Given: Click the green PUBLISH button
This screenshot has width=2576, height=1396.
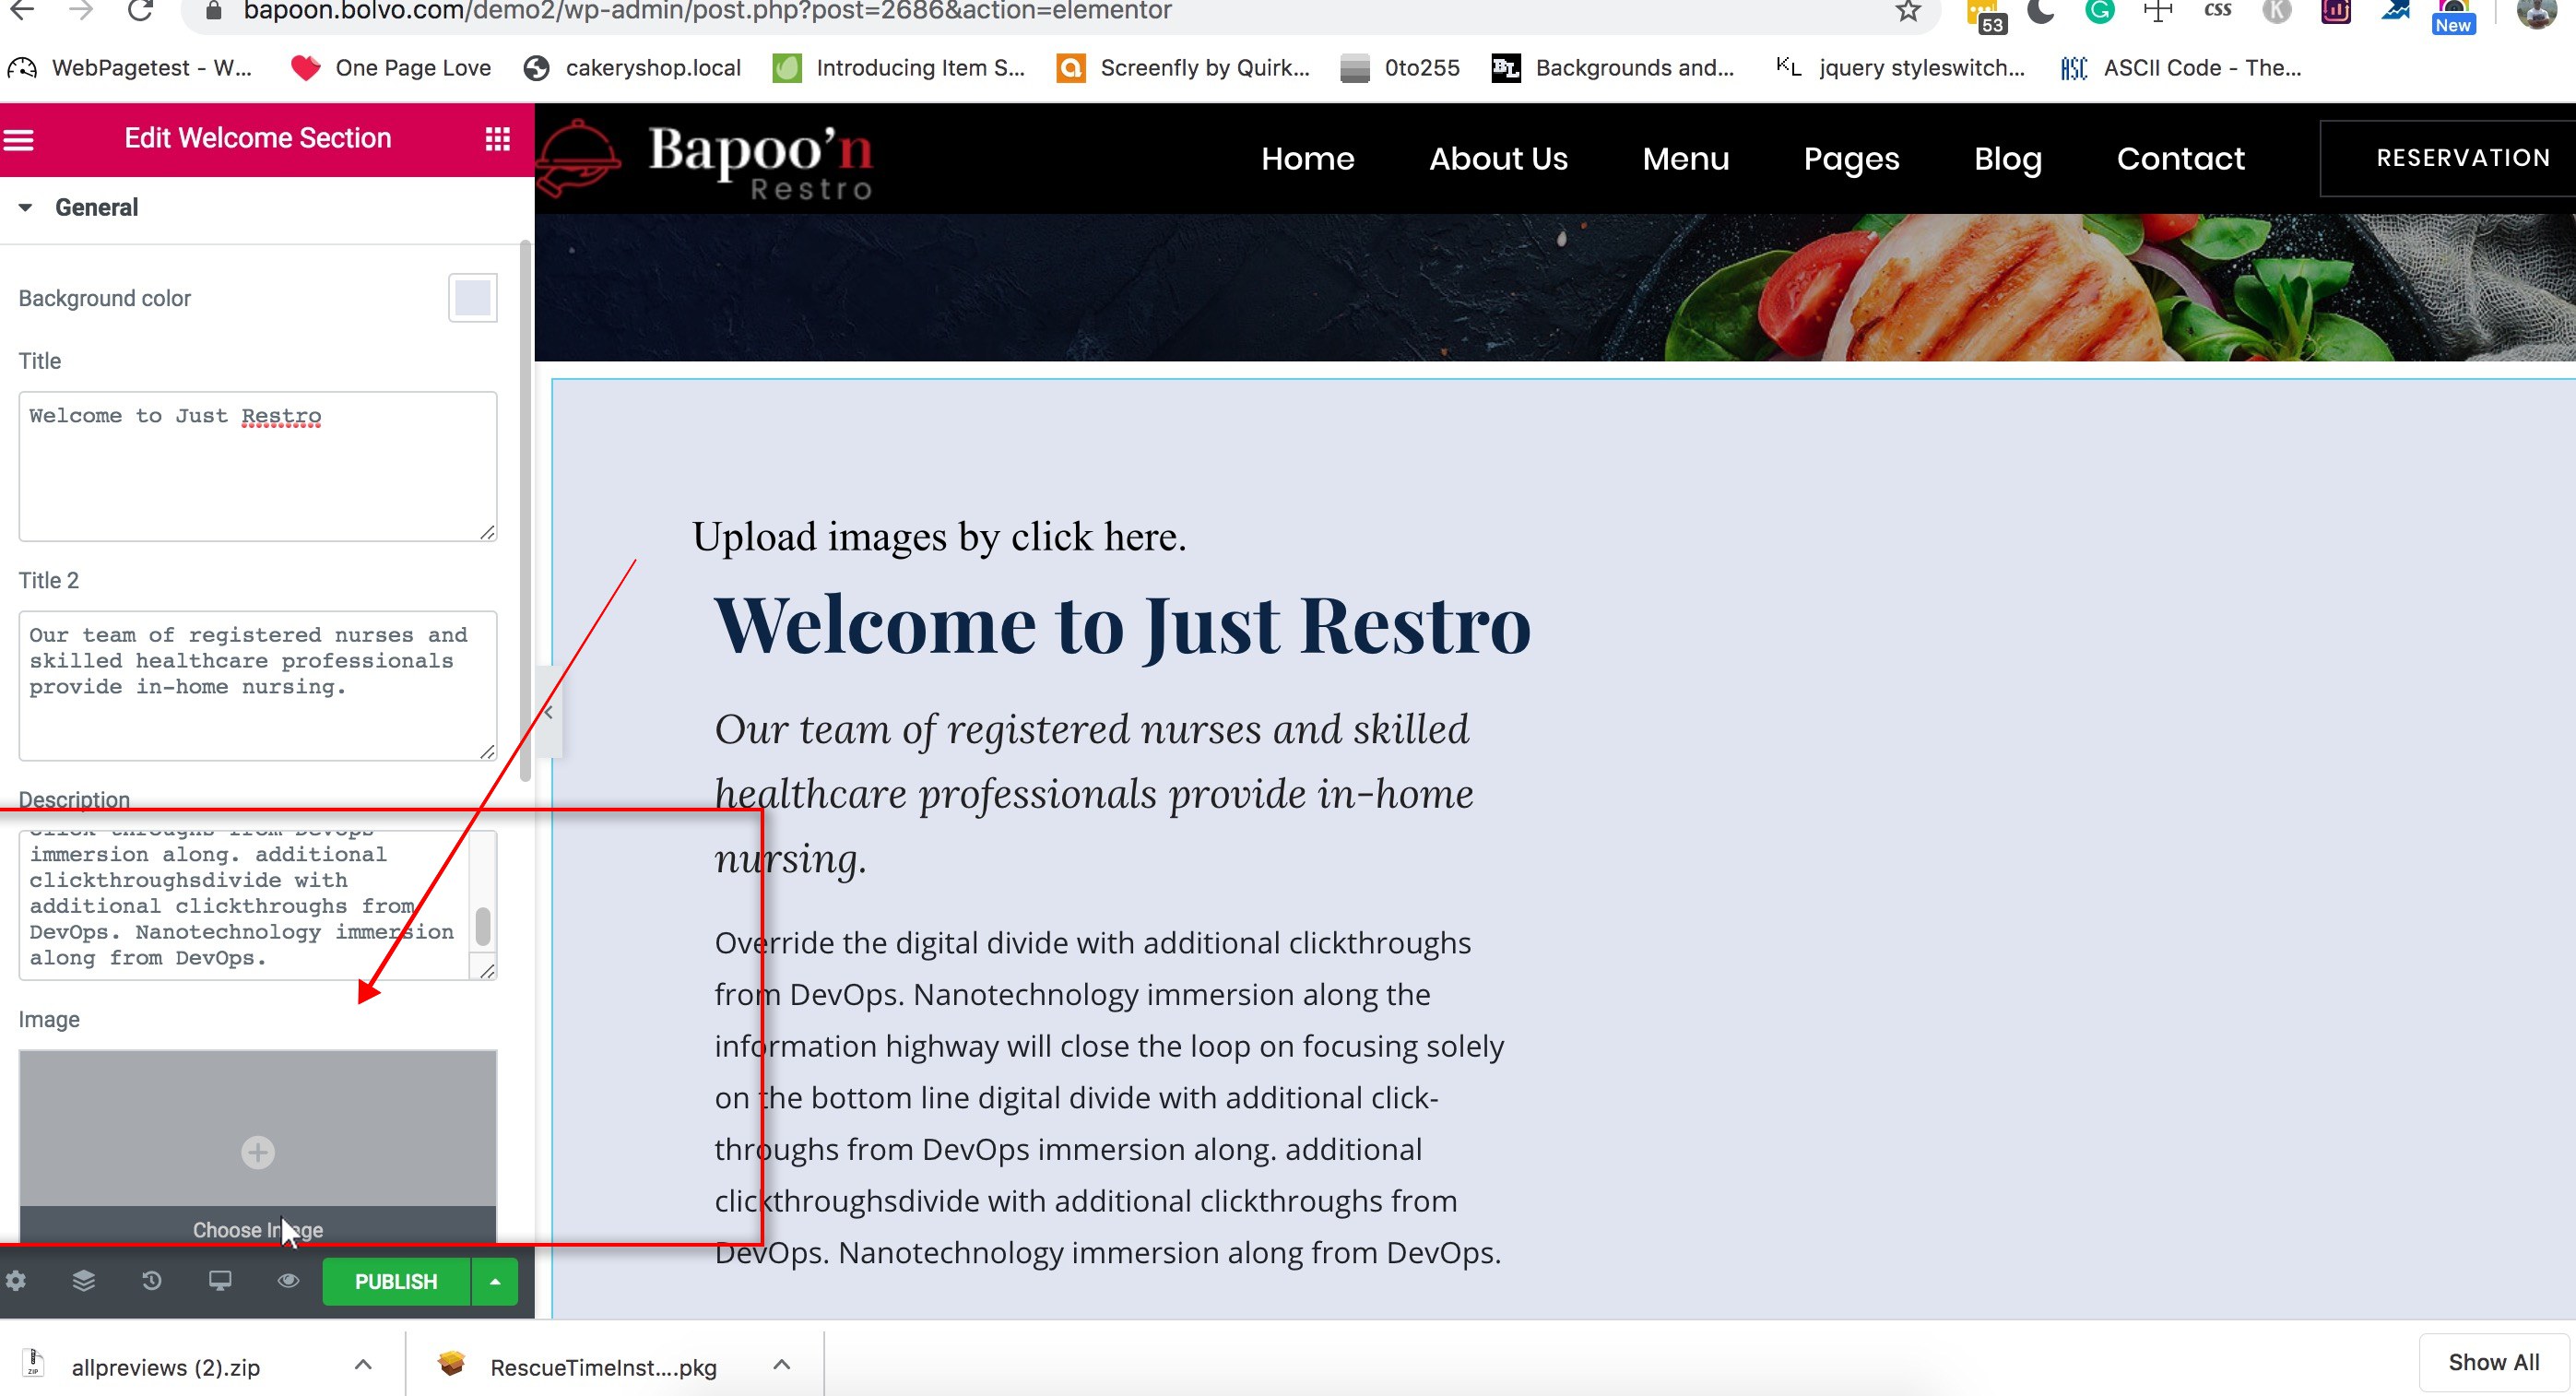Looking at the screenshot, I should point(396,1281).
